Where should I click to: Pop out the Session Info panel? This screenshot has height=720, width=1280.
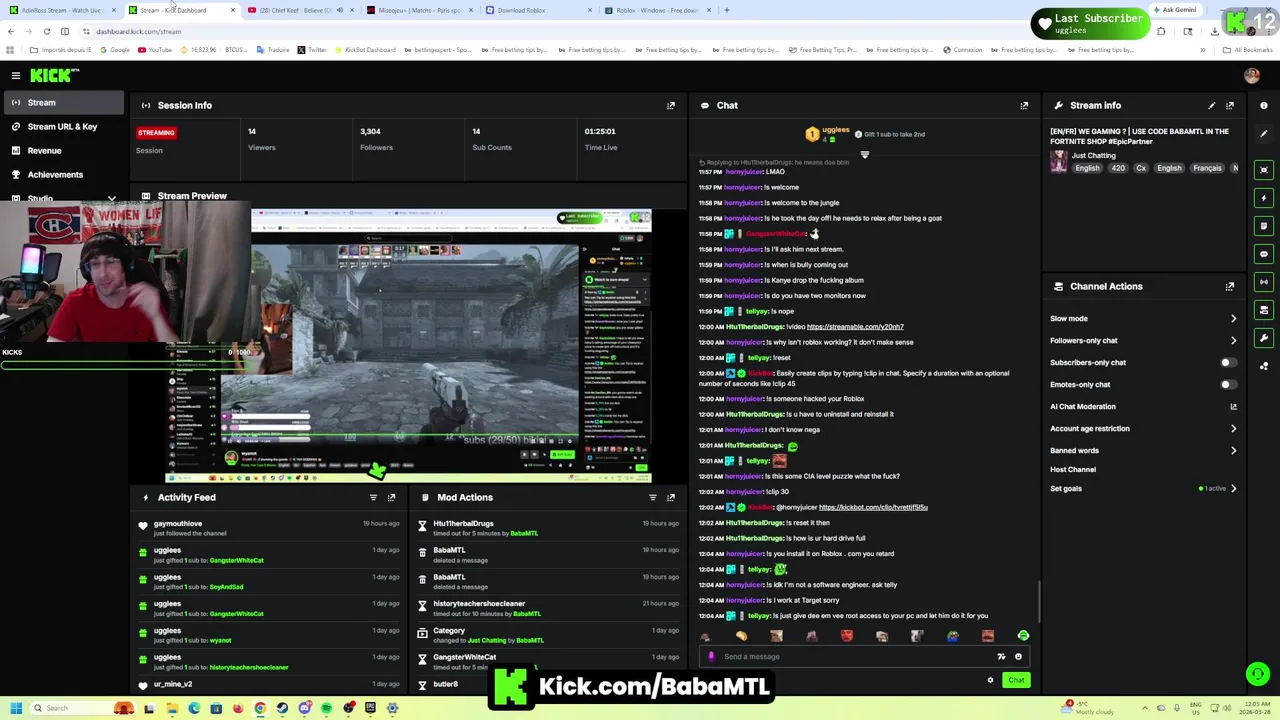tap(671, 105)
